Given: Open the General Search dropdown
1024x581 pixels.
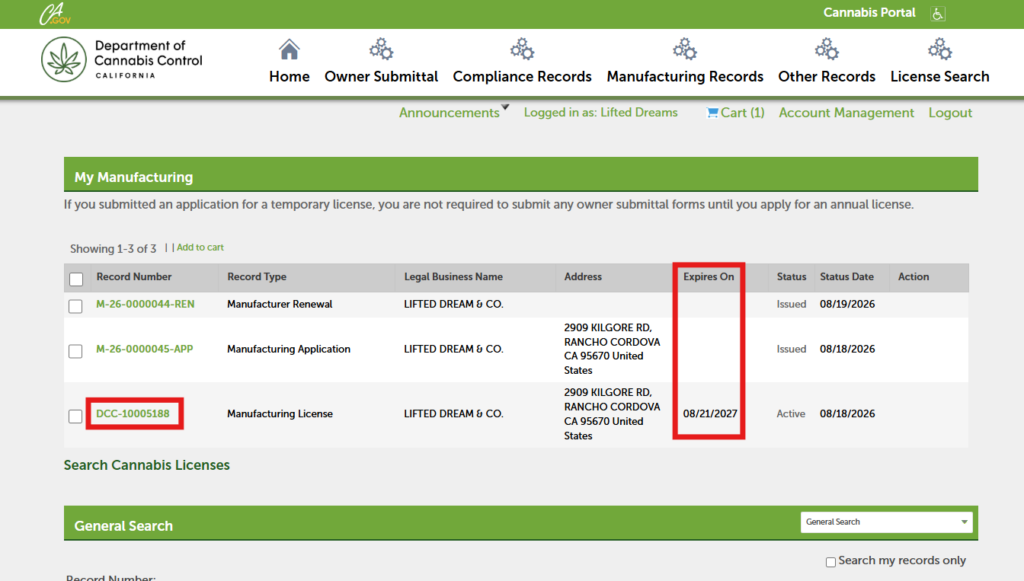Looking at the screenshot, I should [x=886, y=522].
